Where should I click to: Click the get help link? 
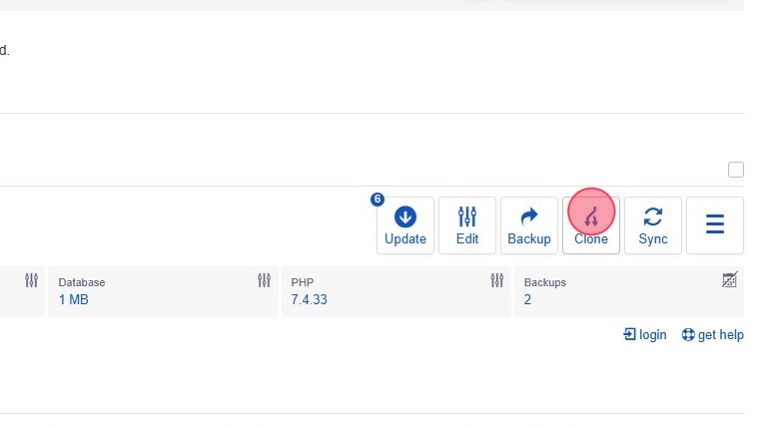713,335
